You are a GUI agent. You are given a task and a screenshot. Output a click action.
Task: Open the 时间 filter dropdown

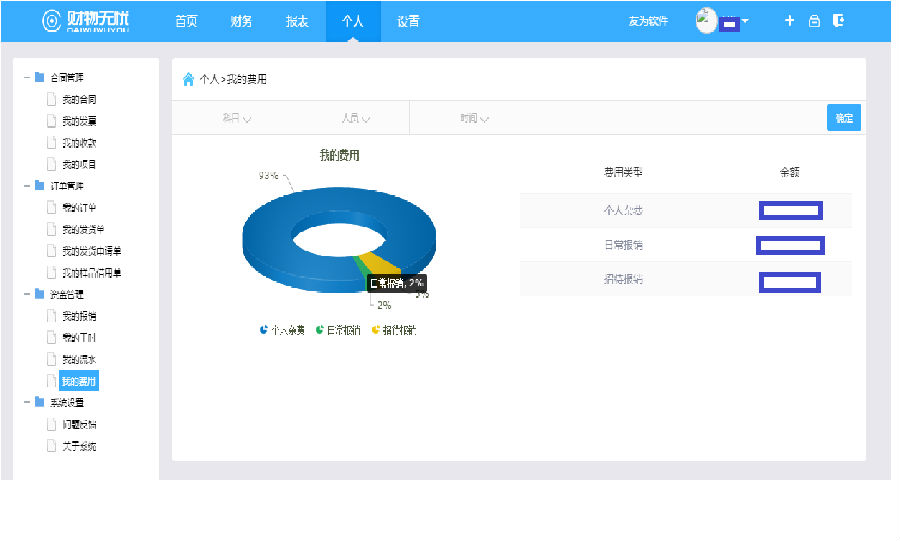(x=474, y=118)
